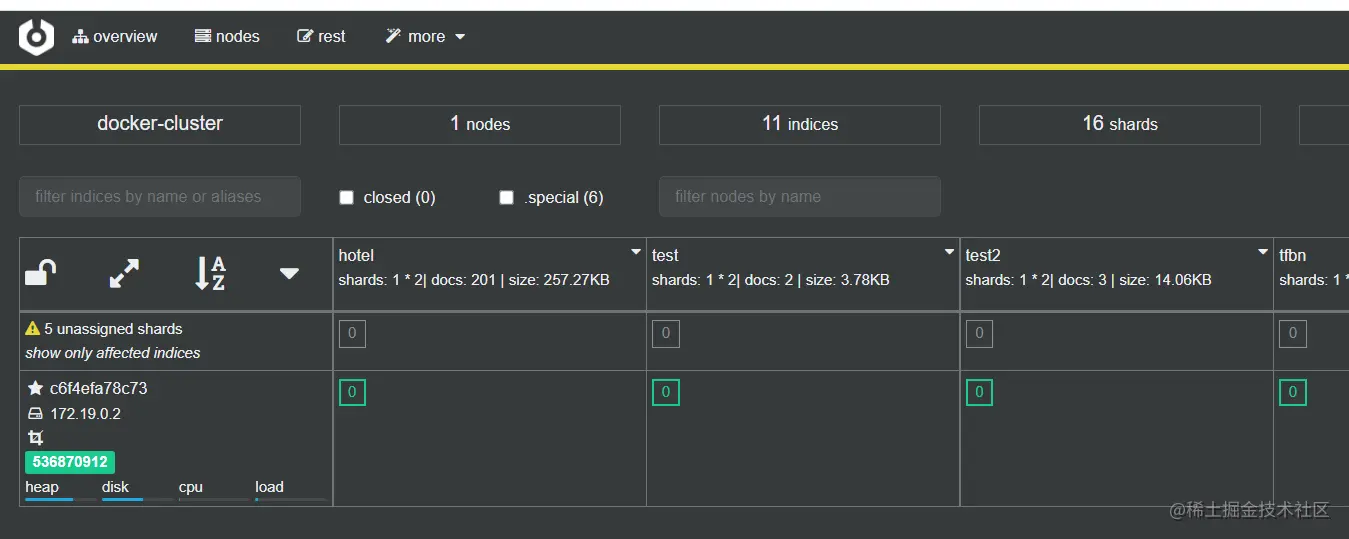Select unassigned shard 0 of test
The image size is (1349, 539).
(666, 334)
